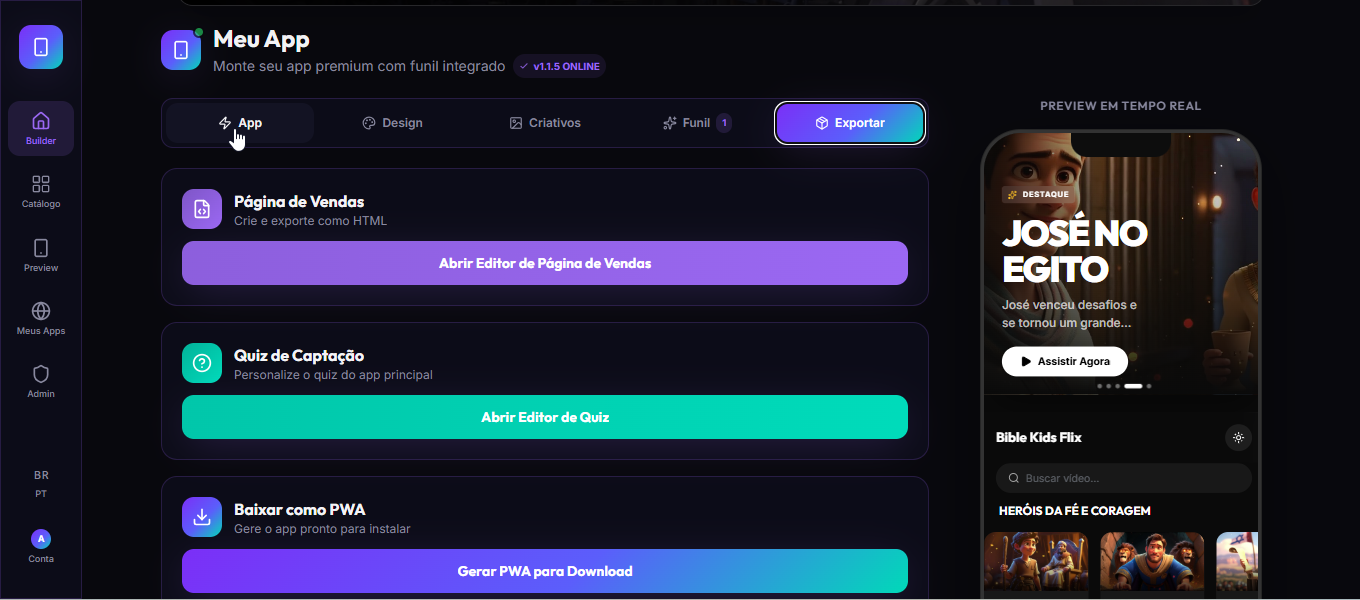Click the Buscar vídeo search field

pos(1124,478)
